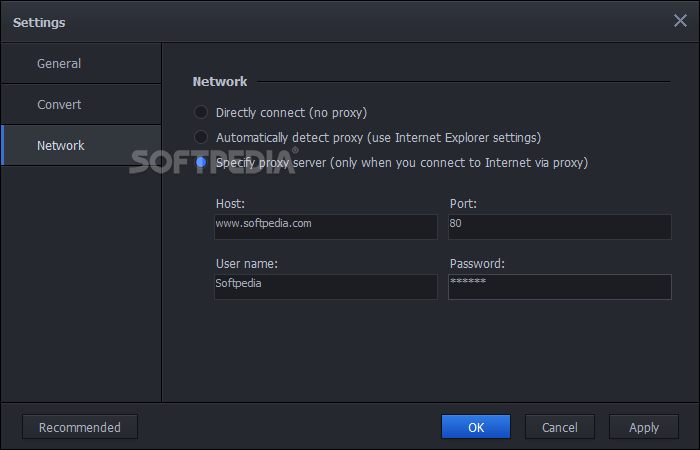Click the Port: label
Viewport: 700px width, 450px height.
click(463, 204)
